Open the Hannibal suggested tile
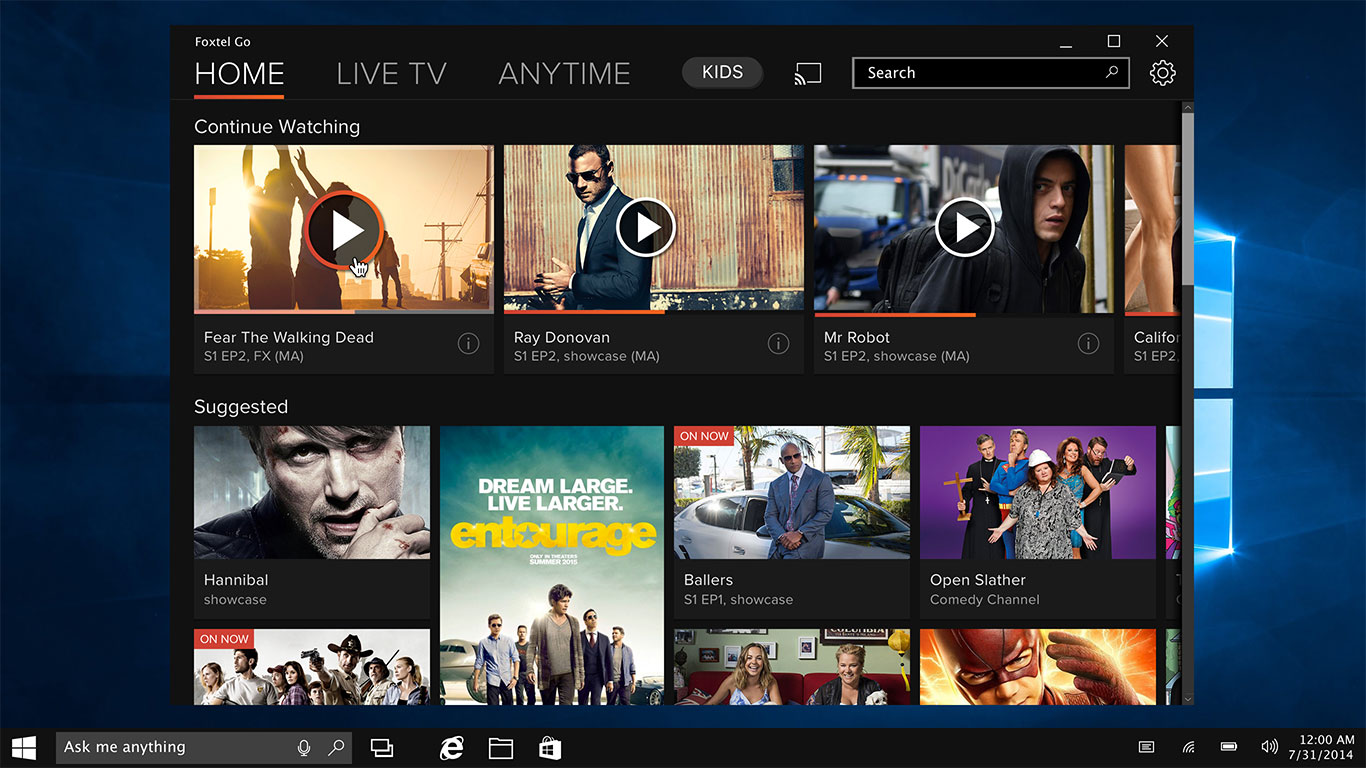The image size is (1366, 768). [312, 522]
